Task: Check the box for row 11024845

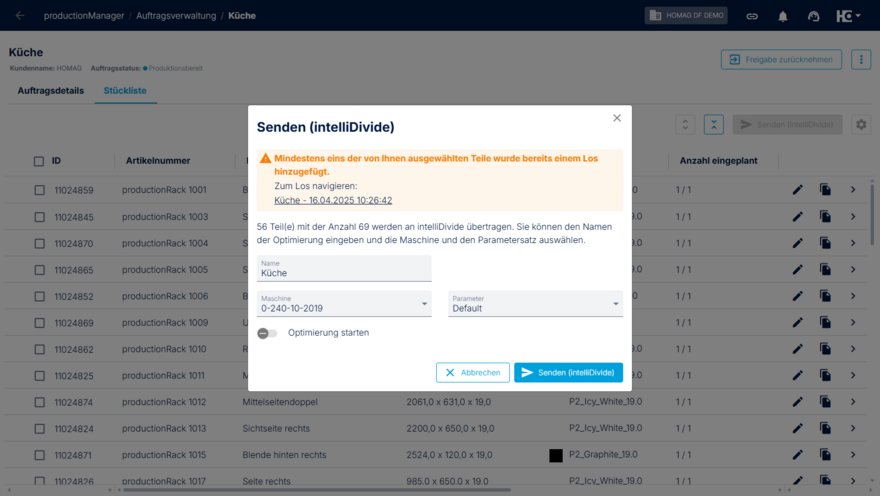Action: click(39, 217)
